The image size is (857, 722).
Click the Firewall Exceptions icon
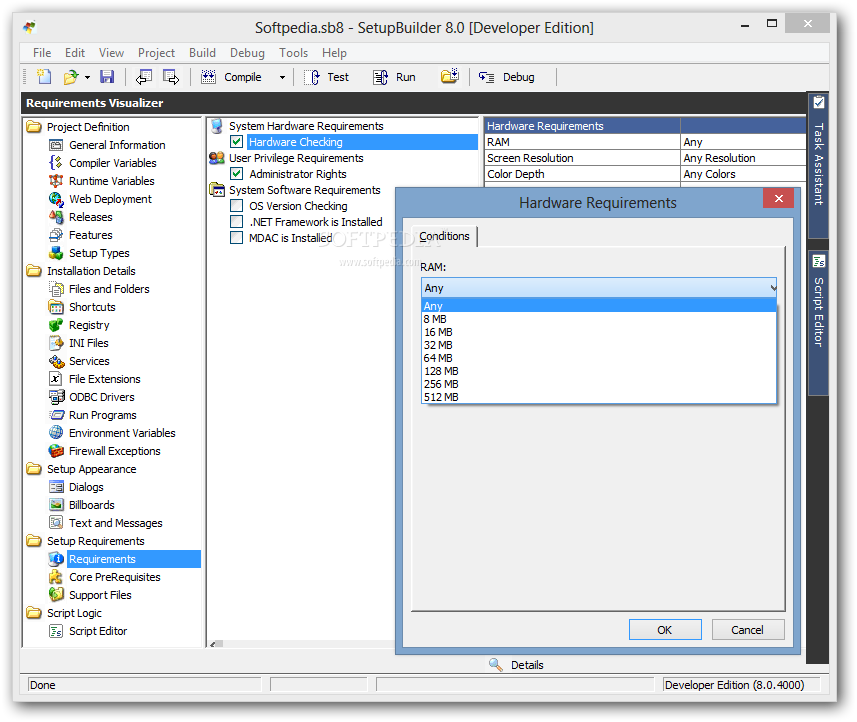pos(56,451)
